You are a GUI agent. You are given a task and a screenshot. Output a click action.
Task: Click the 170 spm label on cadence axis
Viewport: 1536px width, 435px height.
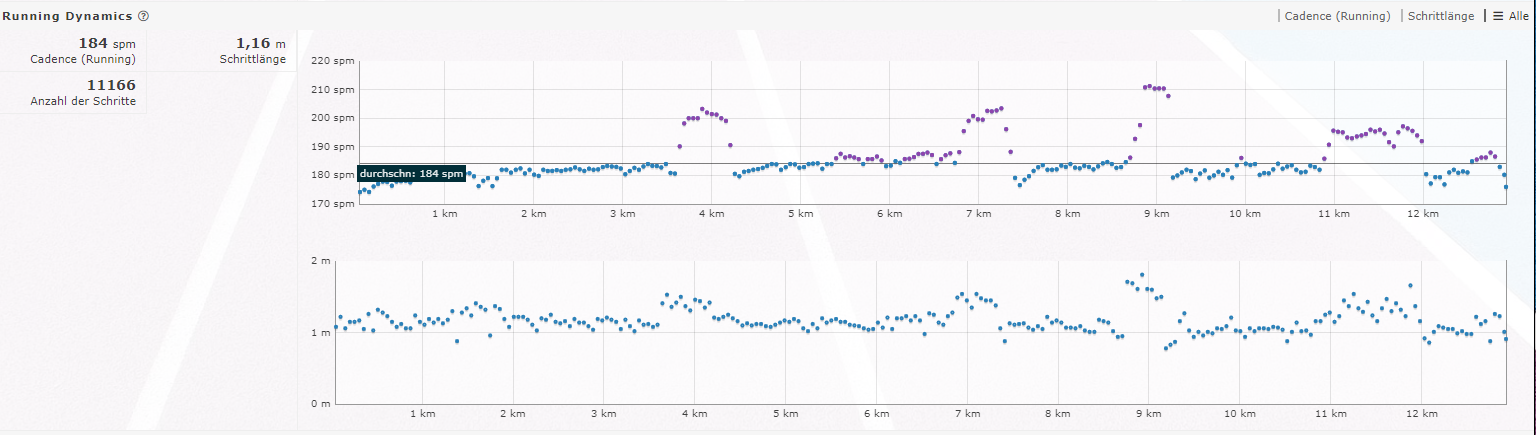click(335, 204)
